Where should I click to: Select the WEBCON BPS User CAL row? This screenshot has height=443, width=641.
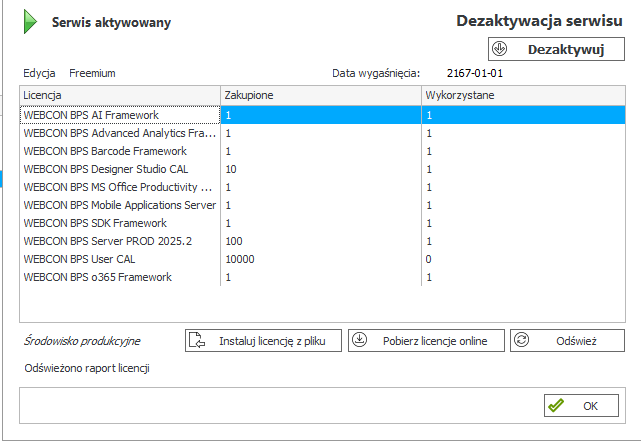pyautogui.click(x=323, y=259)
